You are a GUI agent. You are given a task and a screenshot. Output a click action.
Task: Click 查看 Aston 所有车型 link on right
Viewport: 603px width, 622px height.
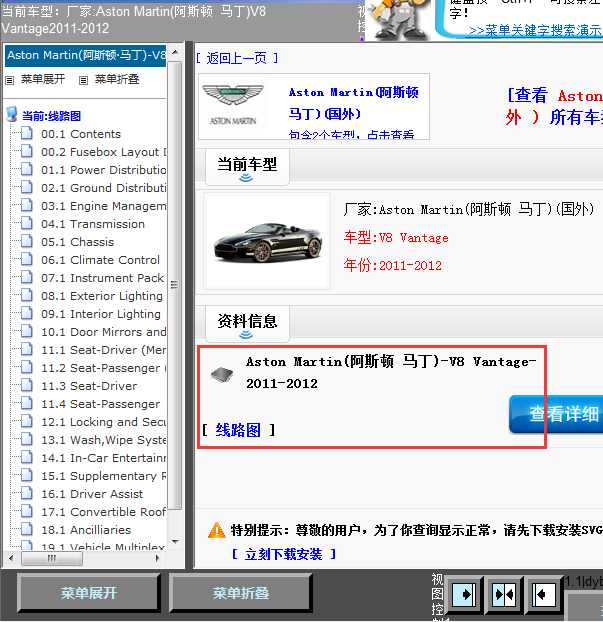[x=555, y=106]
